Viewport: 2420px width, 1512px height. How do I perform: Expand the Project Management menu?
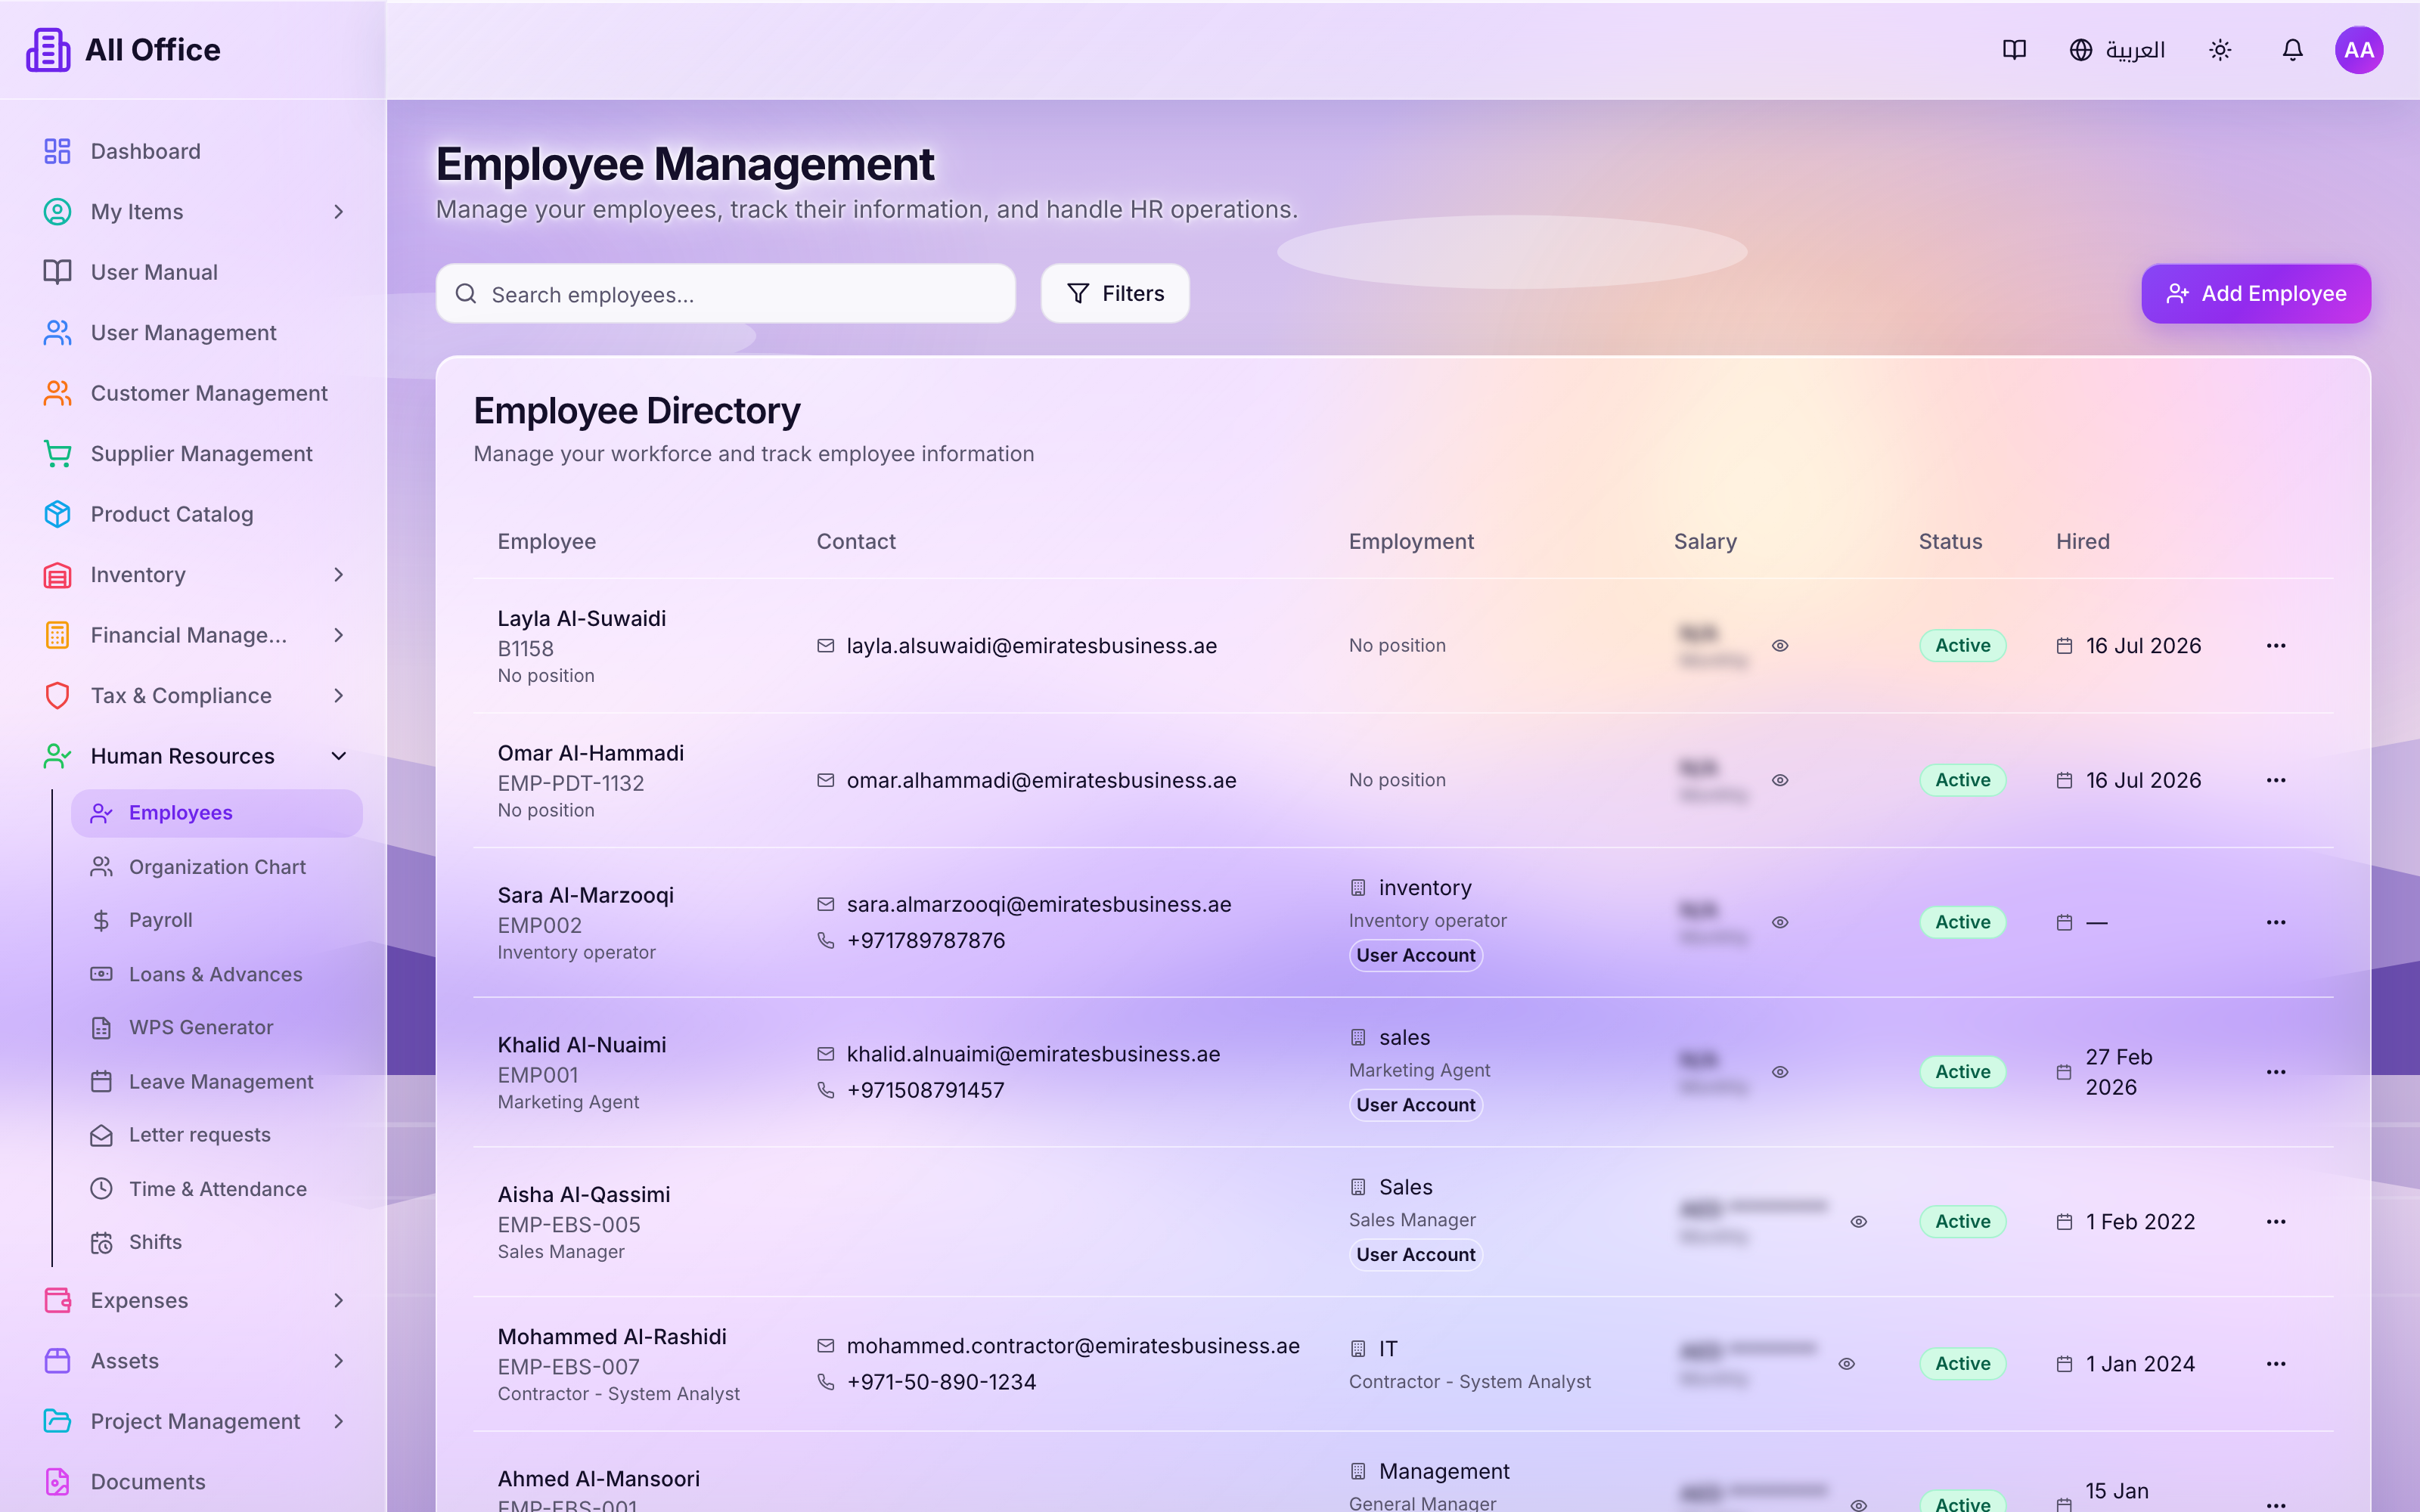click(x=193, y=1421)
